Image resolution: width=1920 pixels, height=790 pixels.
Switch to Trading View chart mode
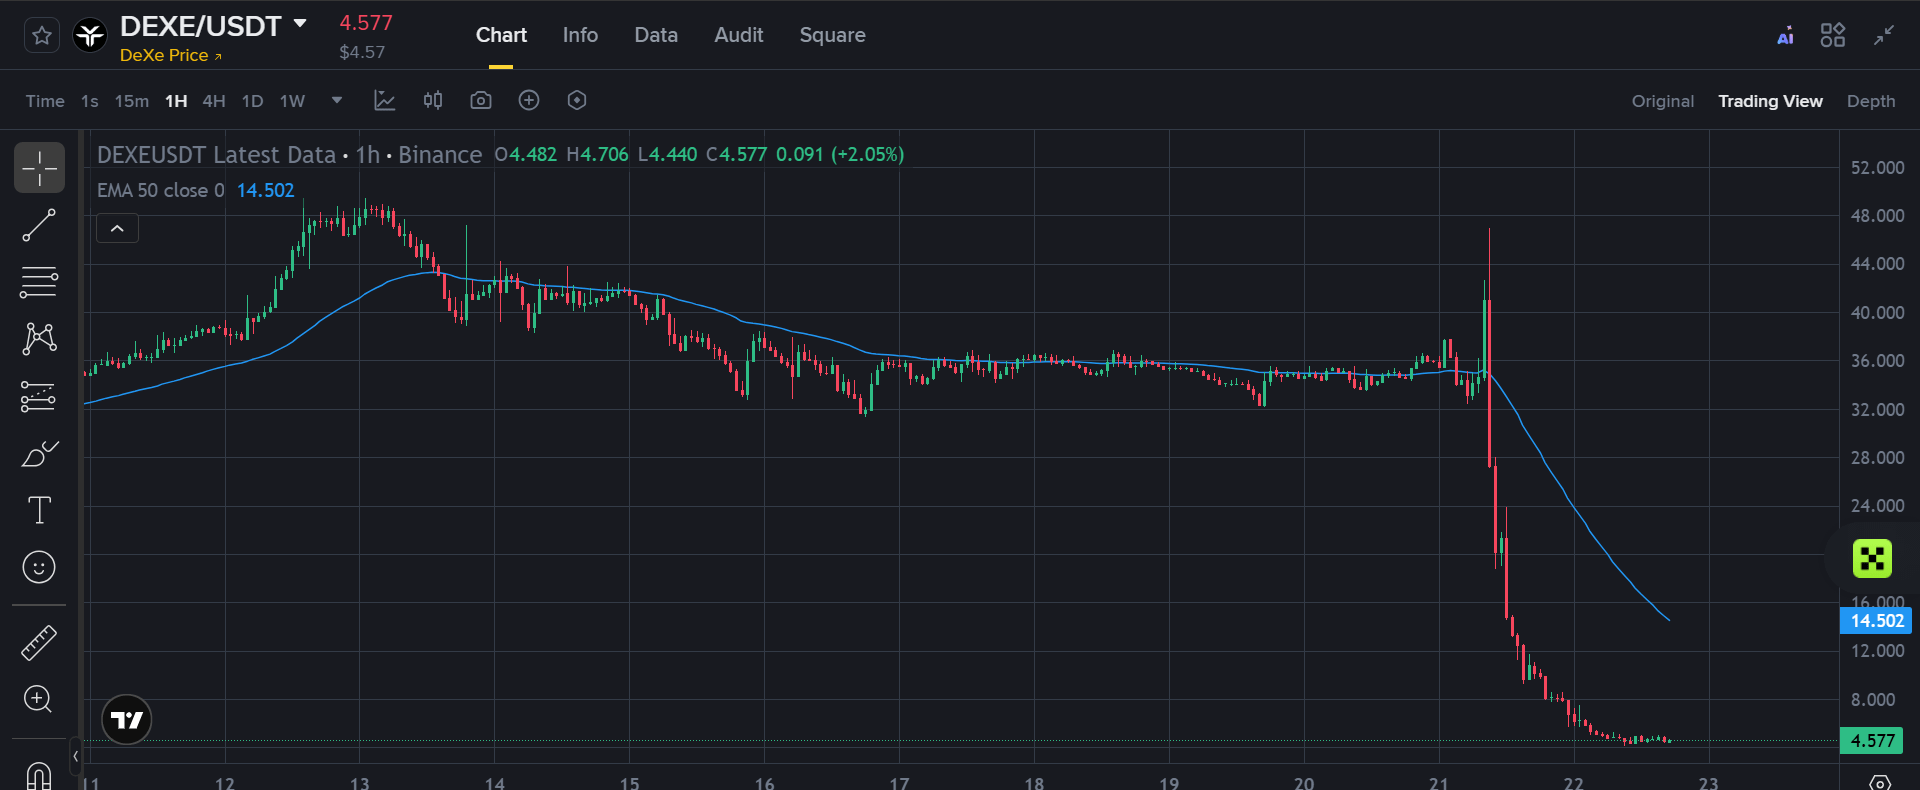[1770, 101]
